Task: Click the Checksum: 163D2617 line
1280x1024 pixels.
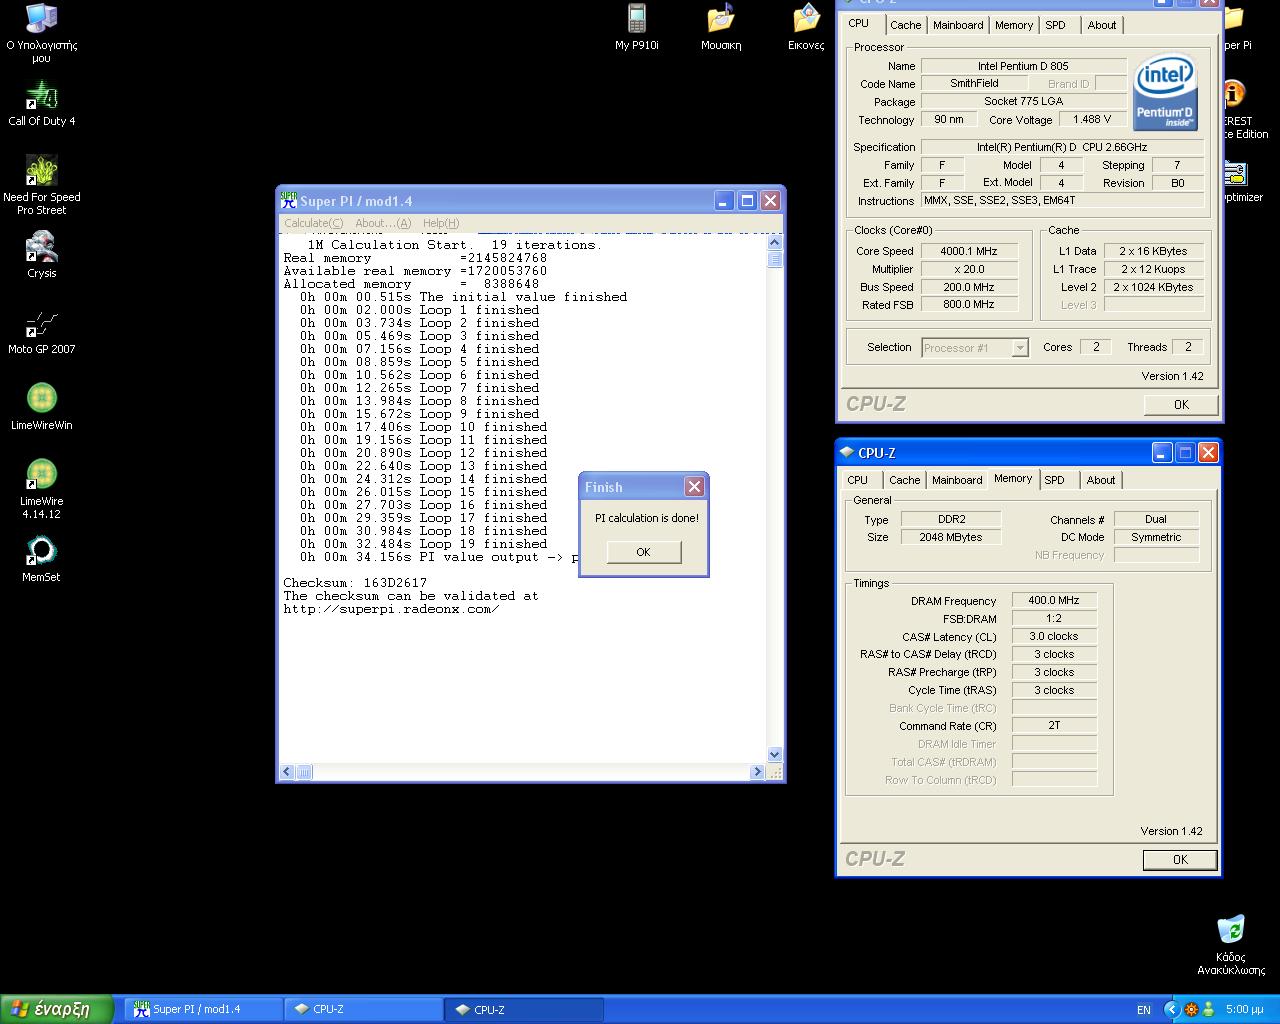Action: (x=355, y=583)
